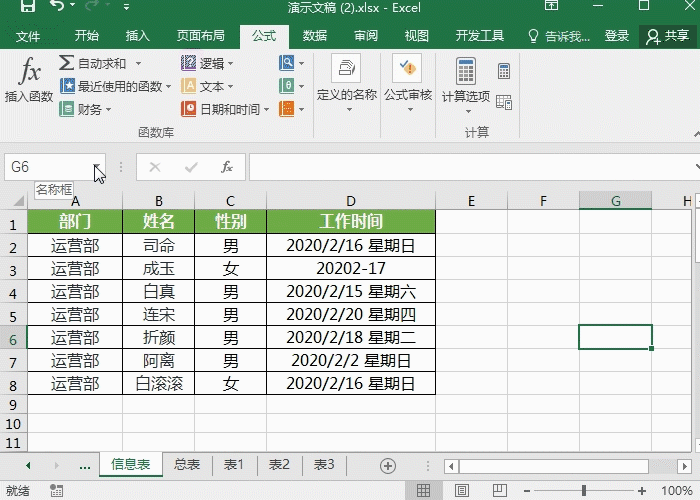Click the New Sheet plus icon
This screenshot has width=700, height=500.
coord(388,466)
